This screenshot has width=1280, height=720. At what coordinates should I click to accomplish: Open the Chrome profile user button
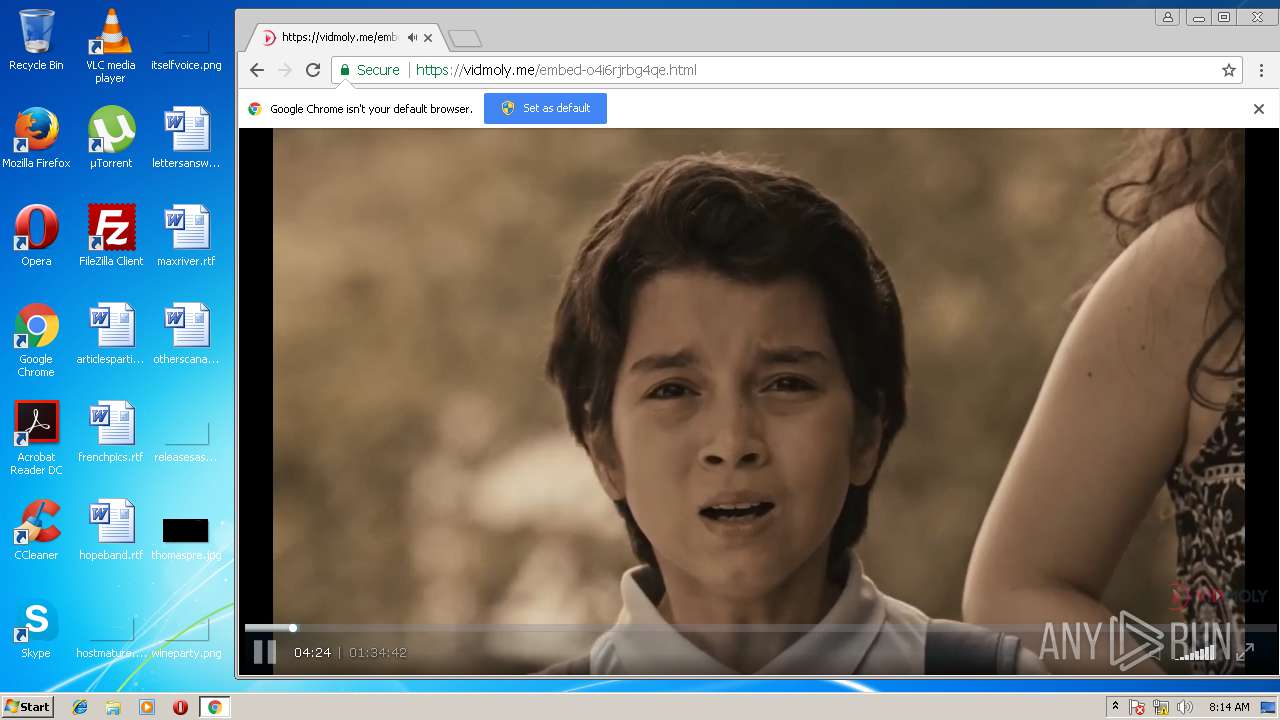pyautogui.click(x=1167, y=17)
